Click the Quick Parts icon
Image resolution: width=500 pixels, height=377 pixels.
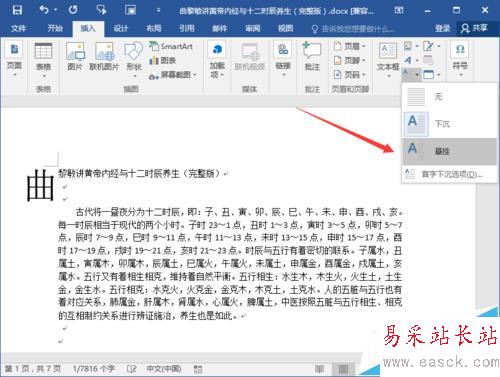coord(410,46)
